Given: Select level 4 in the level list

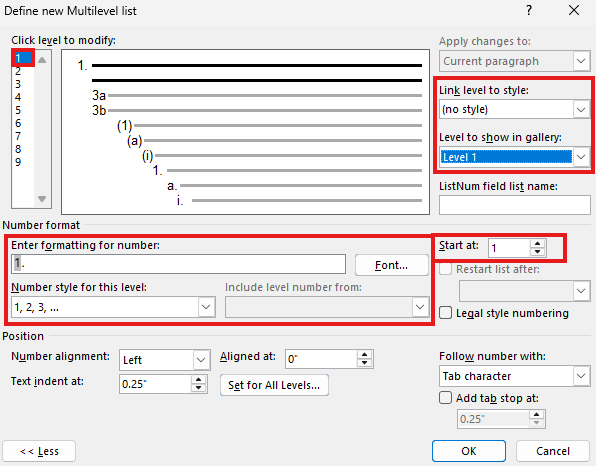Looking at the screenshot, I should point(18,97).
